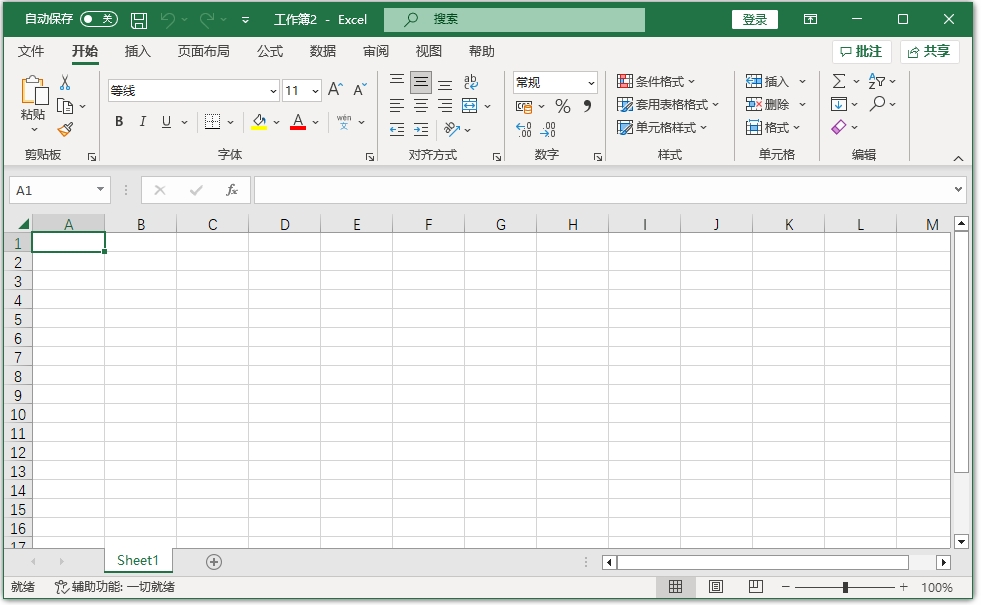Align text right
Viewport: 983px width, 605px height.
(x=444, y=105)
